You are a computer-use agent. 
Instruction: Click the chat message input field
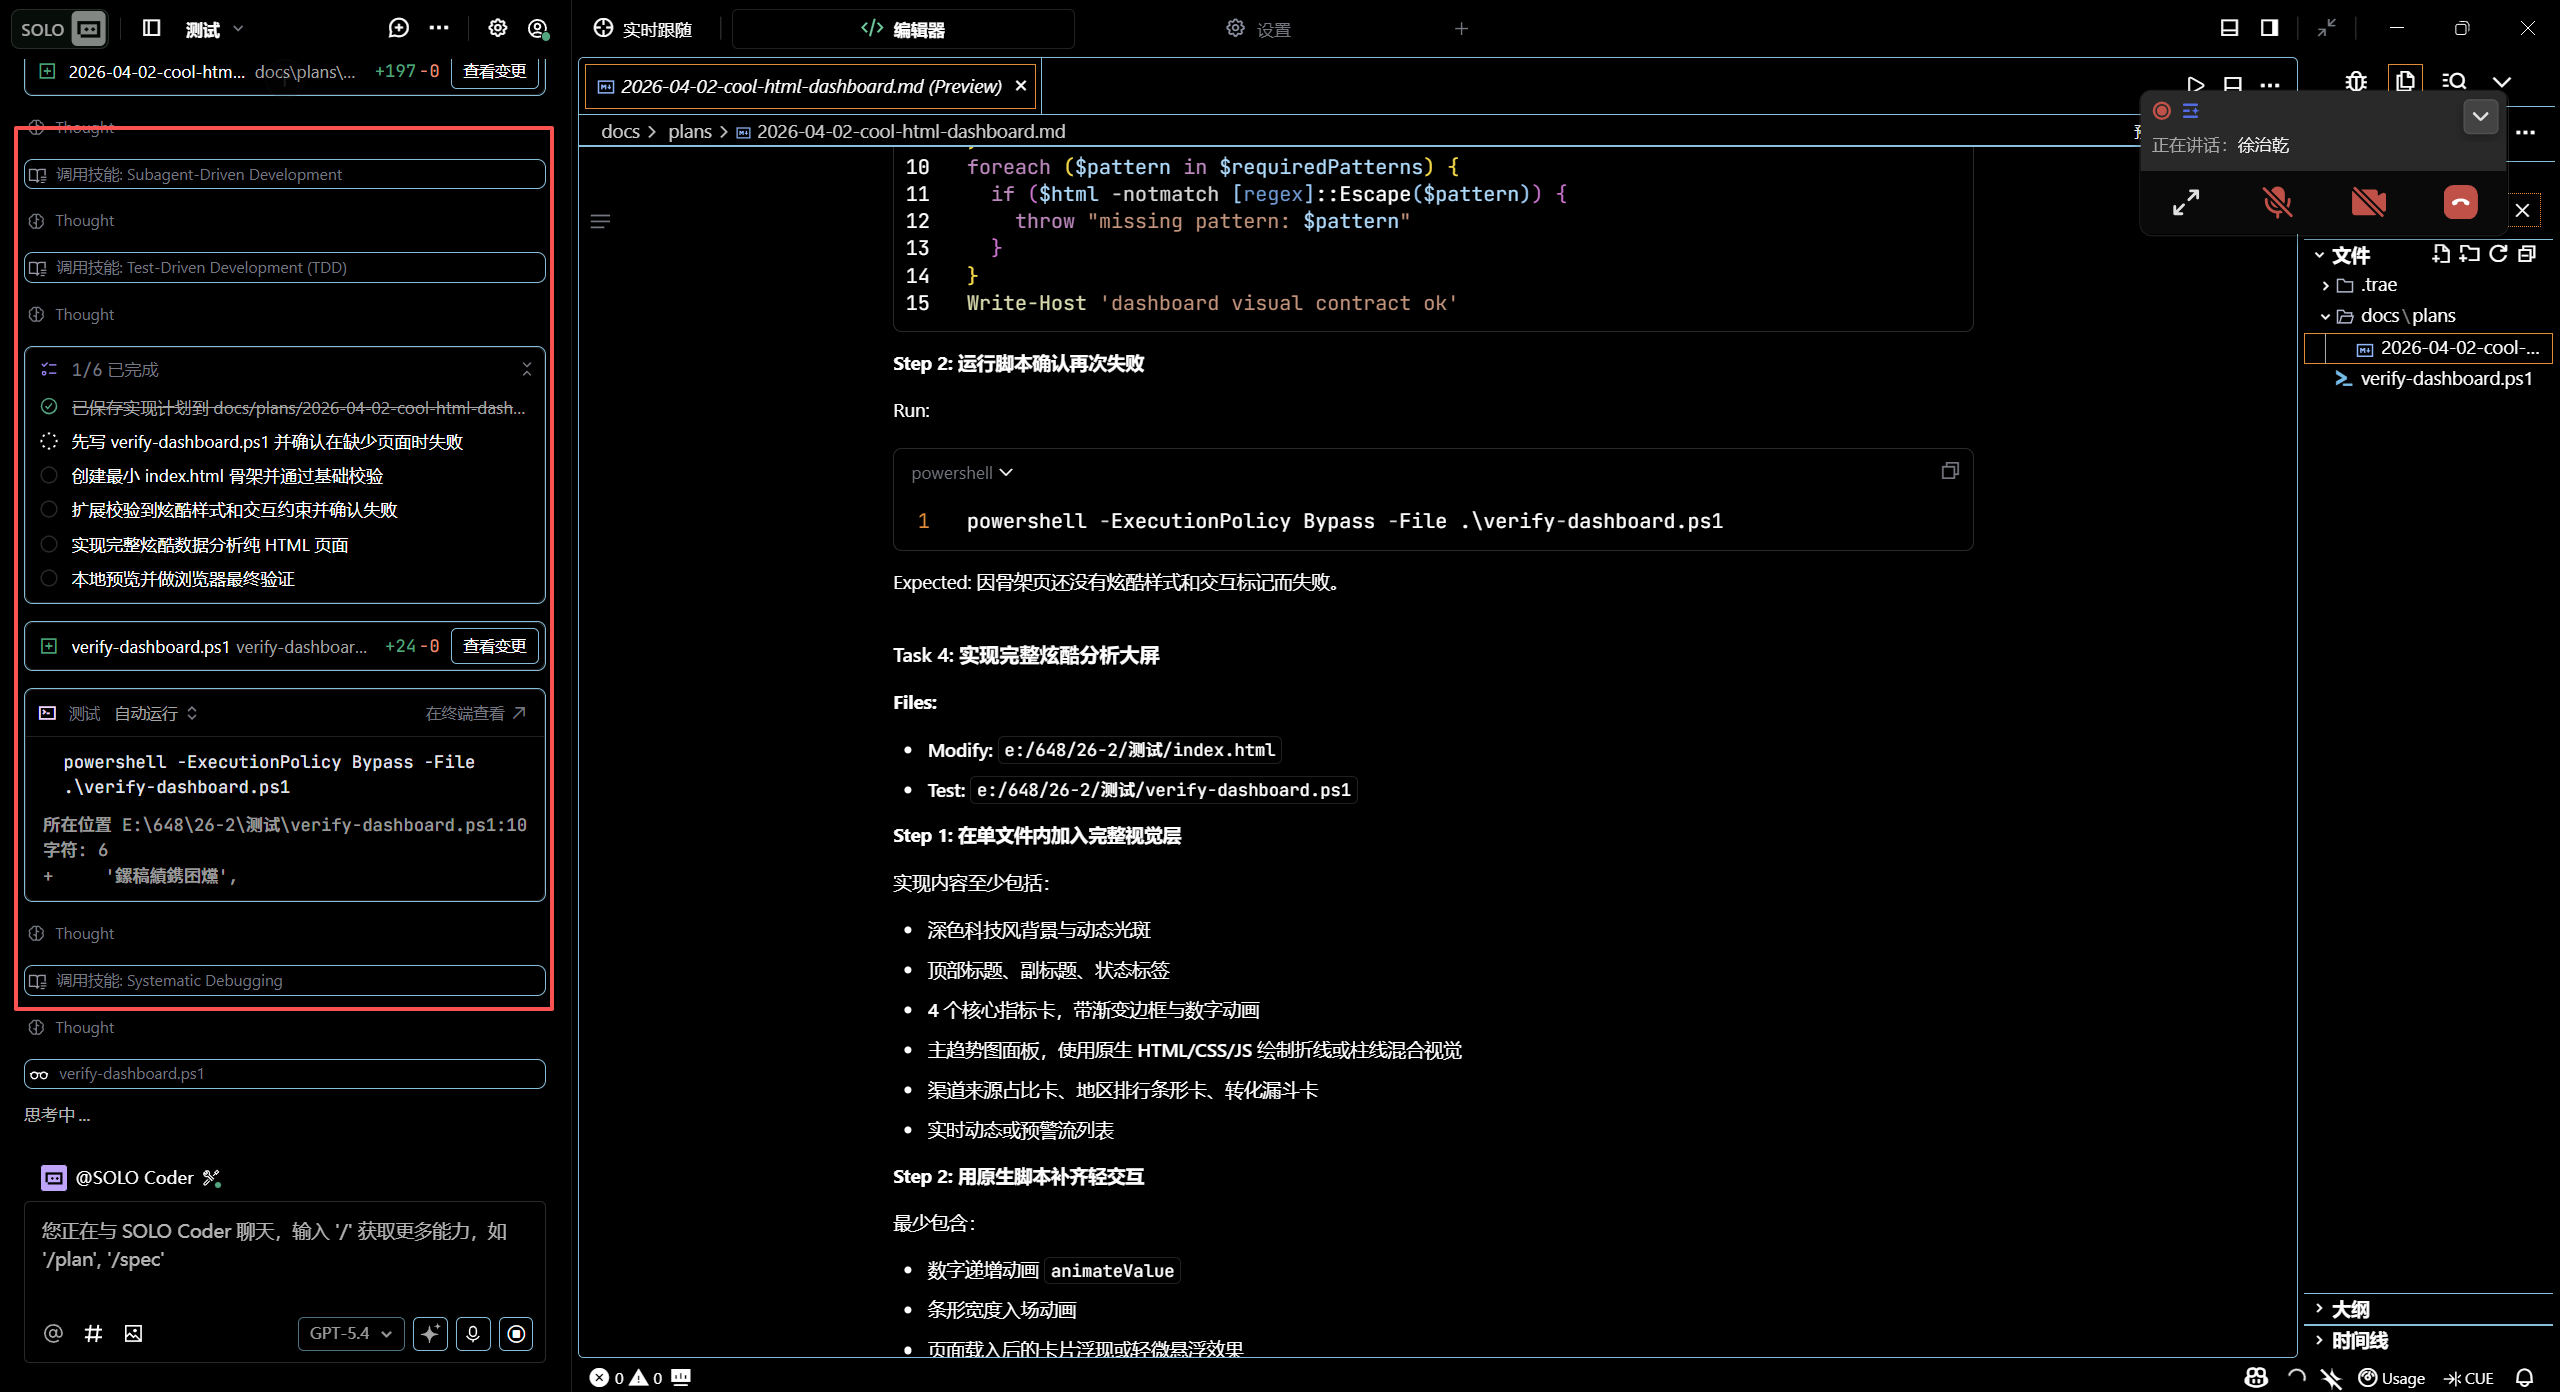pos(284,1250)
